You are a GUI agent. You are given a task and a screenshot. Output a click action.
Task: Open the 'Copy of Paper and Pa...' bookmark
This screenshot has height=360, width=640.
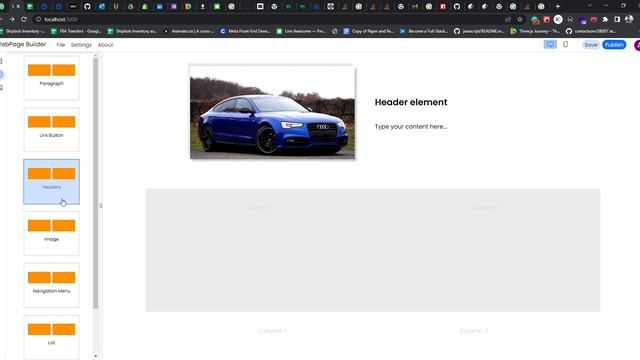pyautogui.click(x=369, y=31)
